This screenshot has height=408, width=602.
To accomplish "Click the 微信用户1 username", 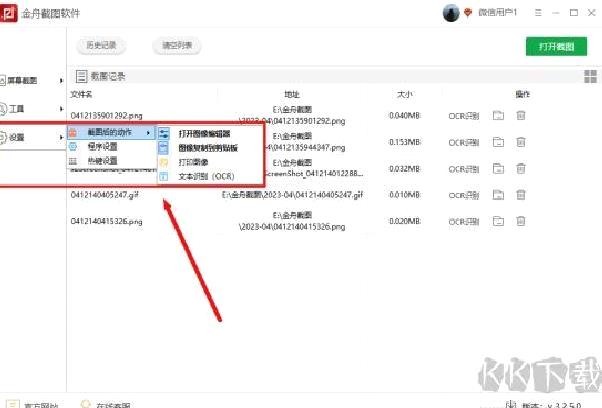I will click(498, 13).
